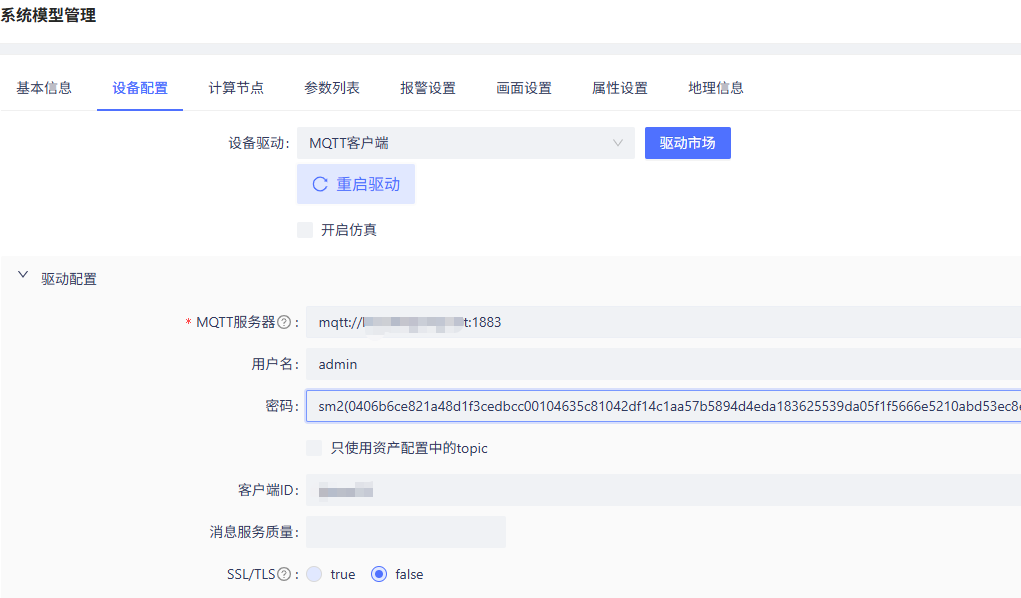Open the 设备驱动 MQTT客户端 dropdown
This screenshot has height=598, width=1021.
pyautogui.click(x=466, y=143)
